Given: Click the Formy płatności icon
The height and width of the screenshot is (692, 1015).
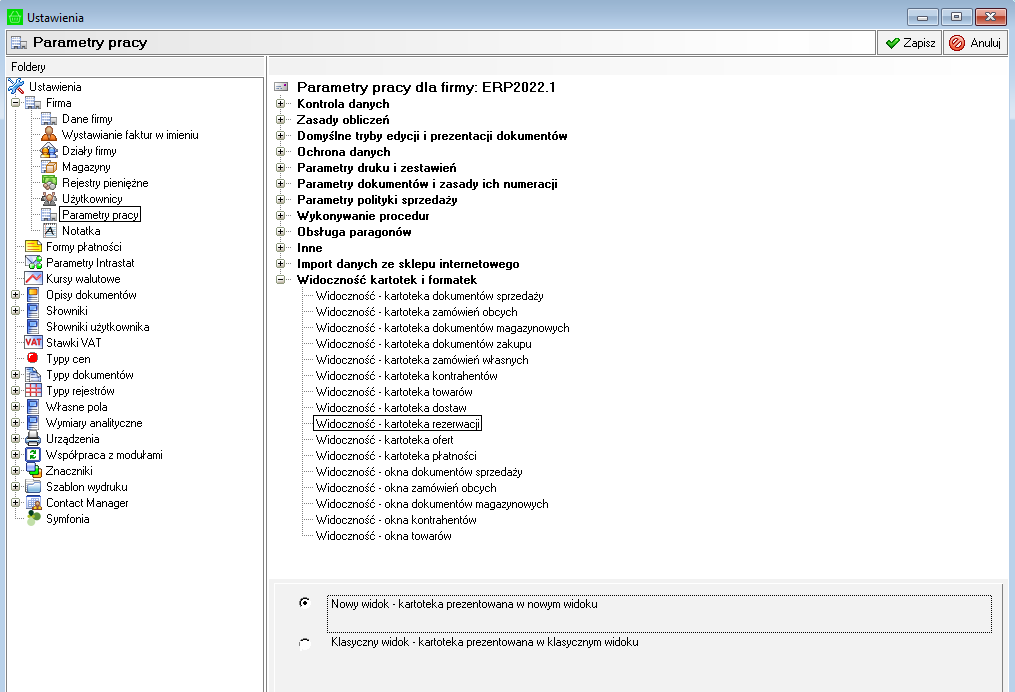Looking at the screenshot, I should click(33, 247).
